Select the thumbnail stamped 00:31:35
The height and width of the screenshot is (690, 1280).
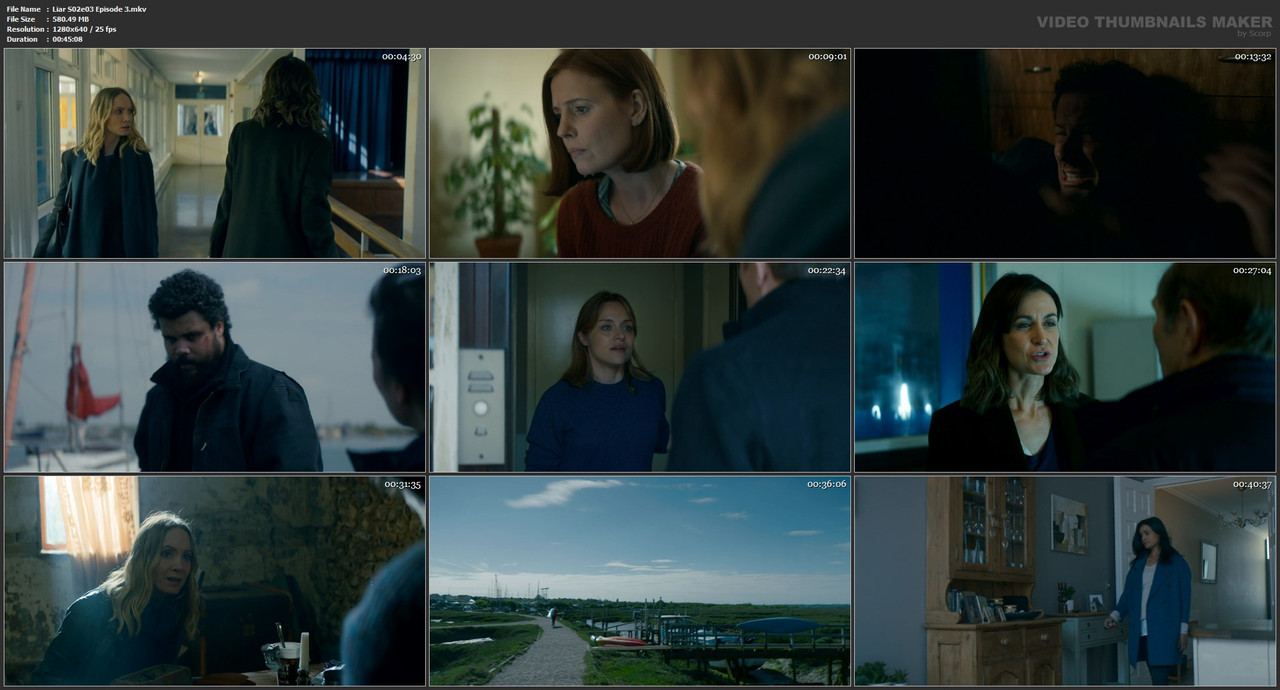(x=215, y=581)
